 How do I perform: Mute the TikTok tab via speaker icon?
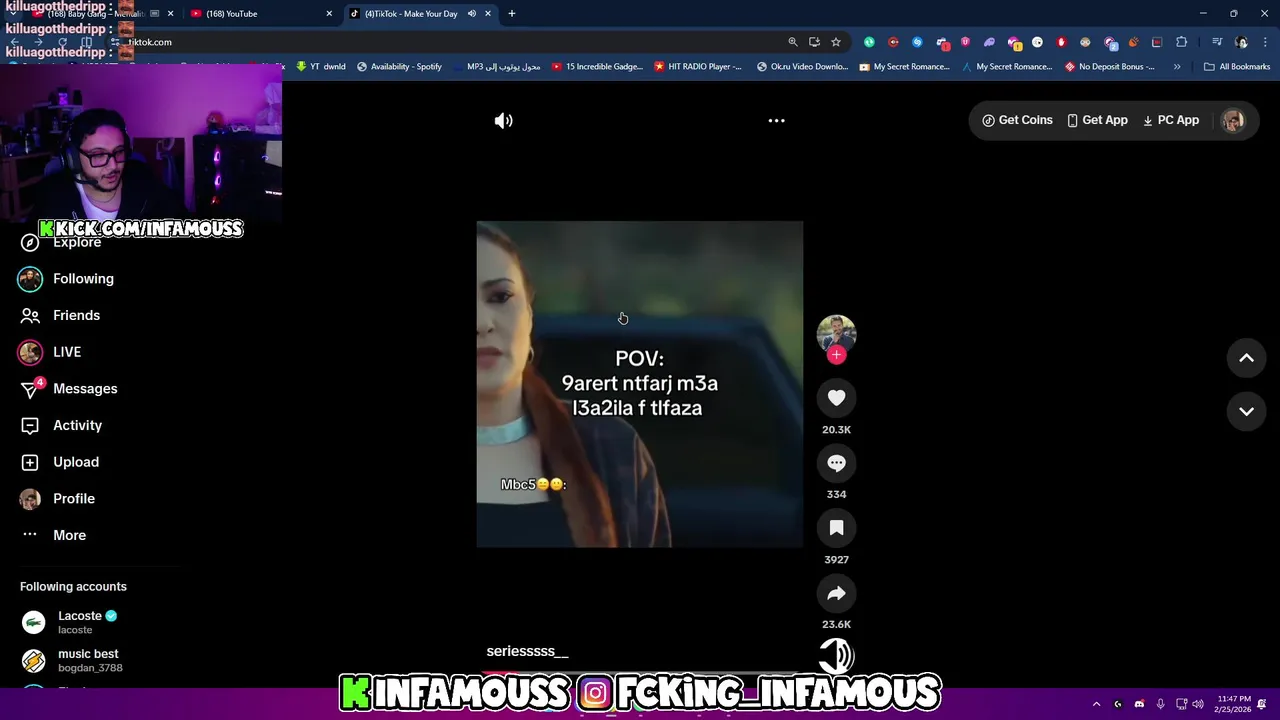click(471, 13)
